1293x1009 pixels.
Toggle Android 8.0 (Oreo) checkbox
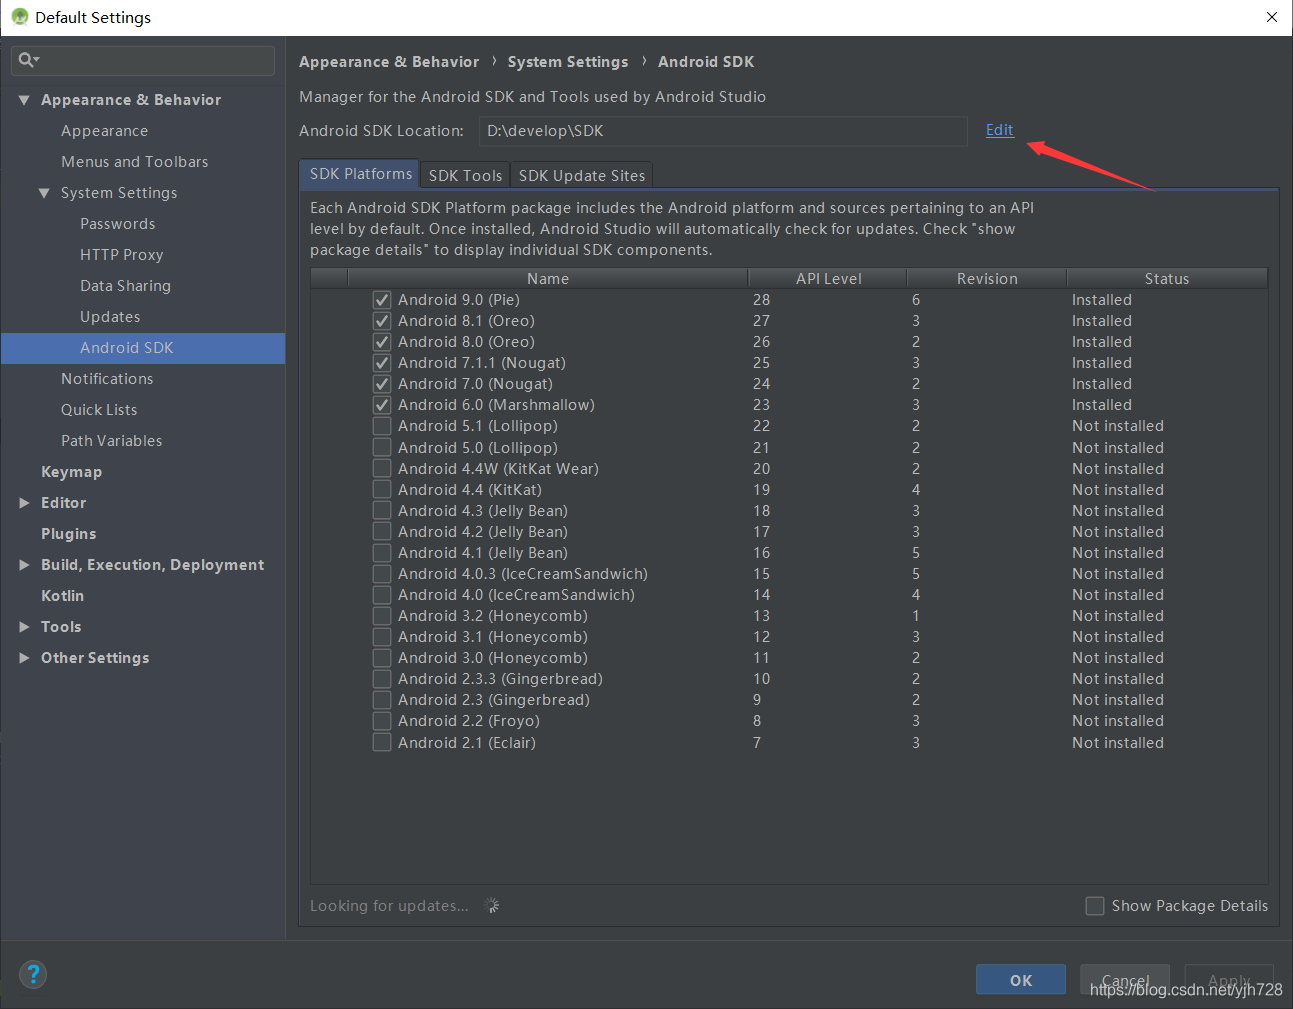click(x=382, y=342)
